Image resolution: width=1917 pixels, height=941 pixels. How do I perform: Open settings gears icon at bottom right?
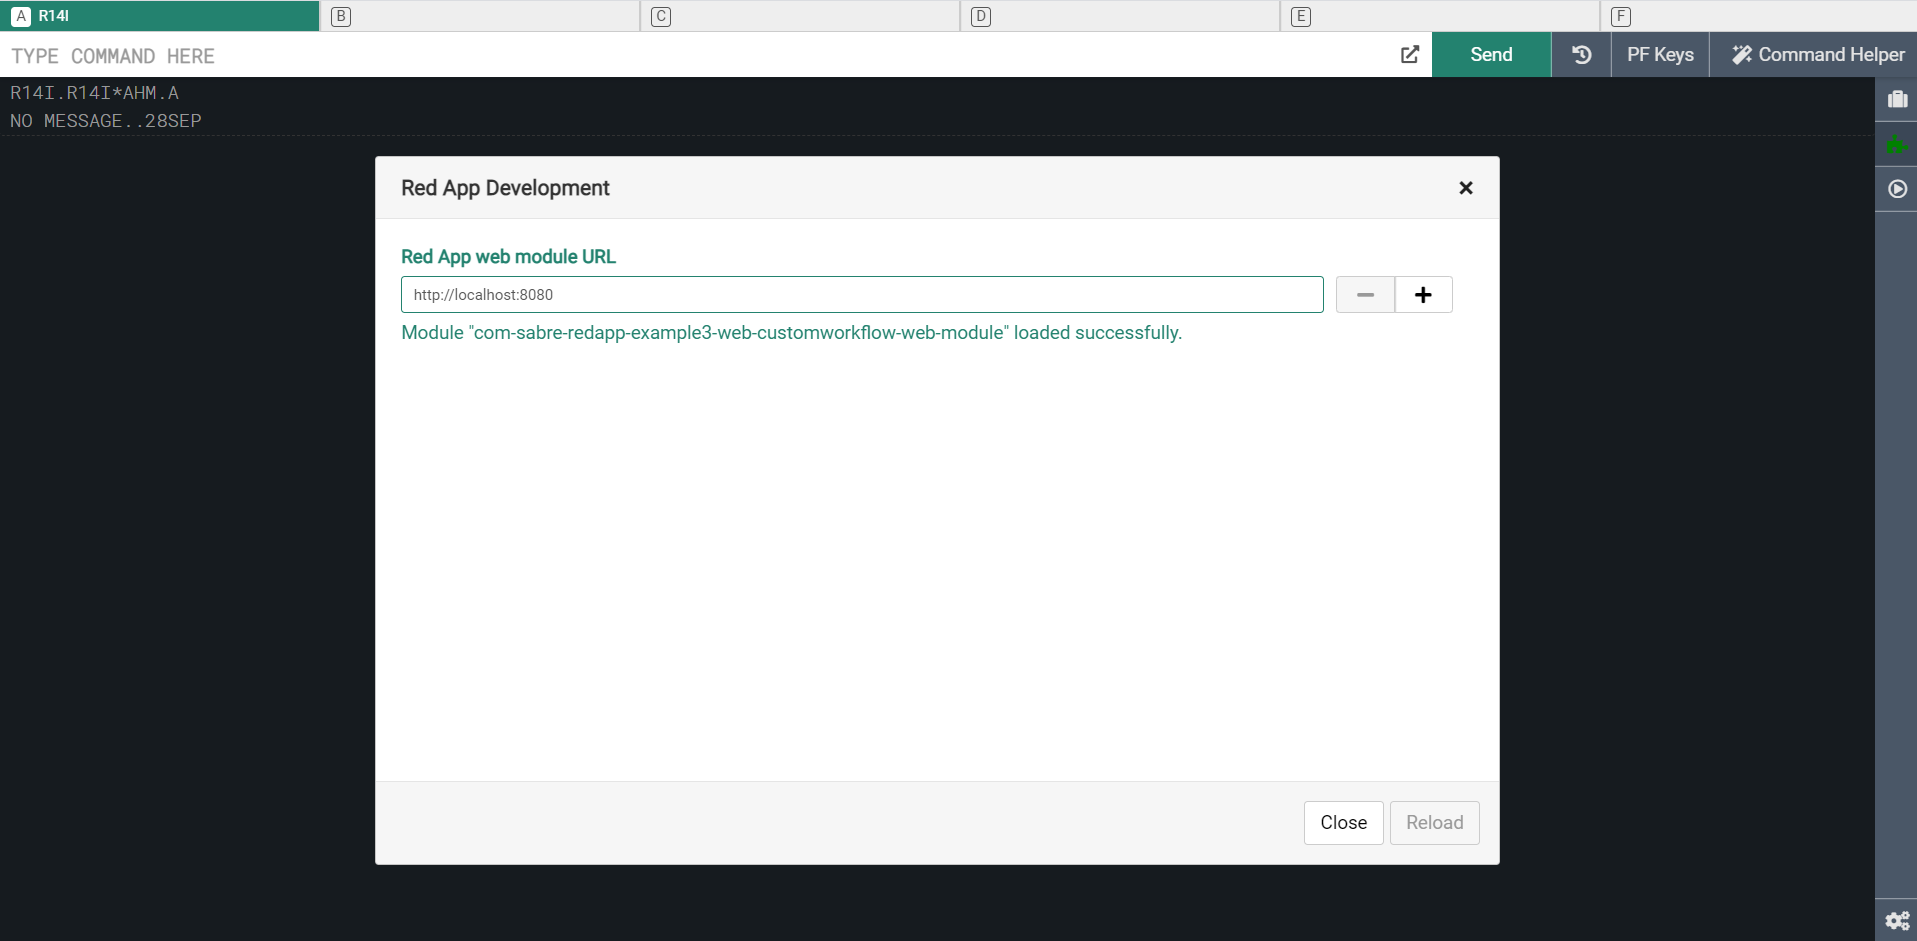click(x=1897, y=920)
